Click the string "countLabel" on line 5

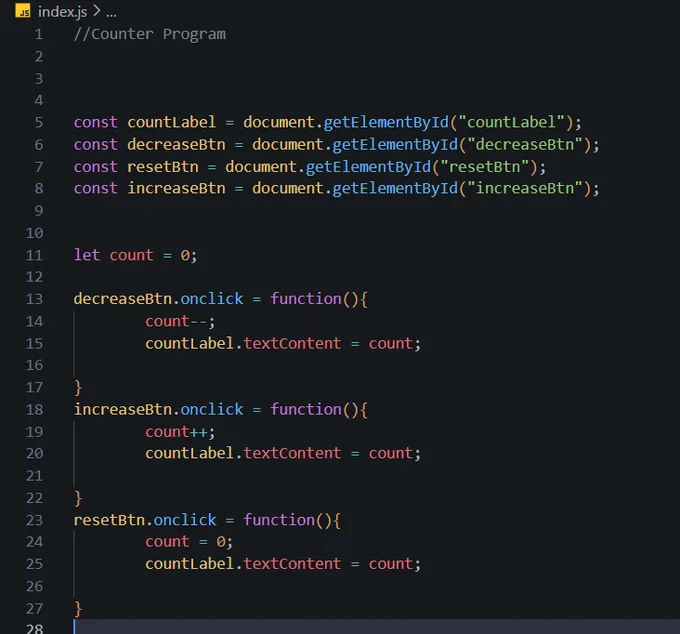[x=511, y=123]
